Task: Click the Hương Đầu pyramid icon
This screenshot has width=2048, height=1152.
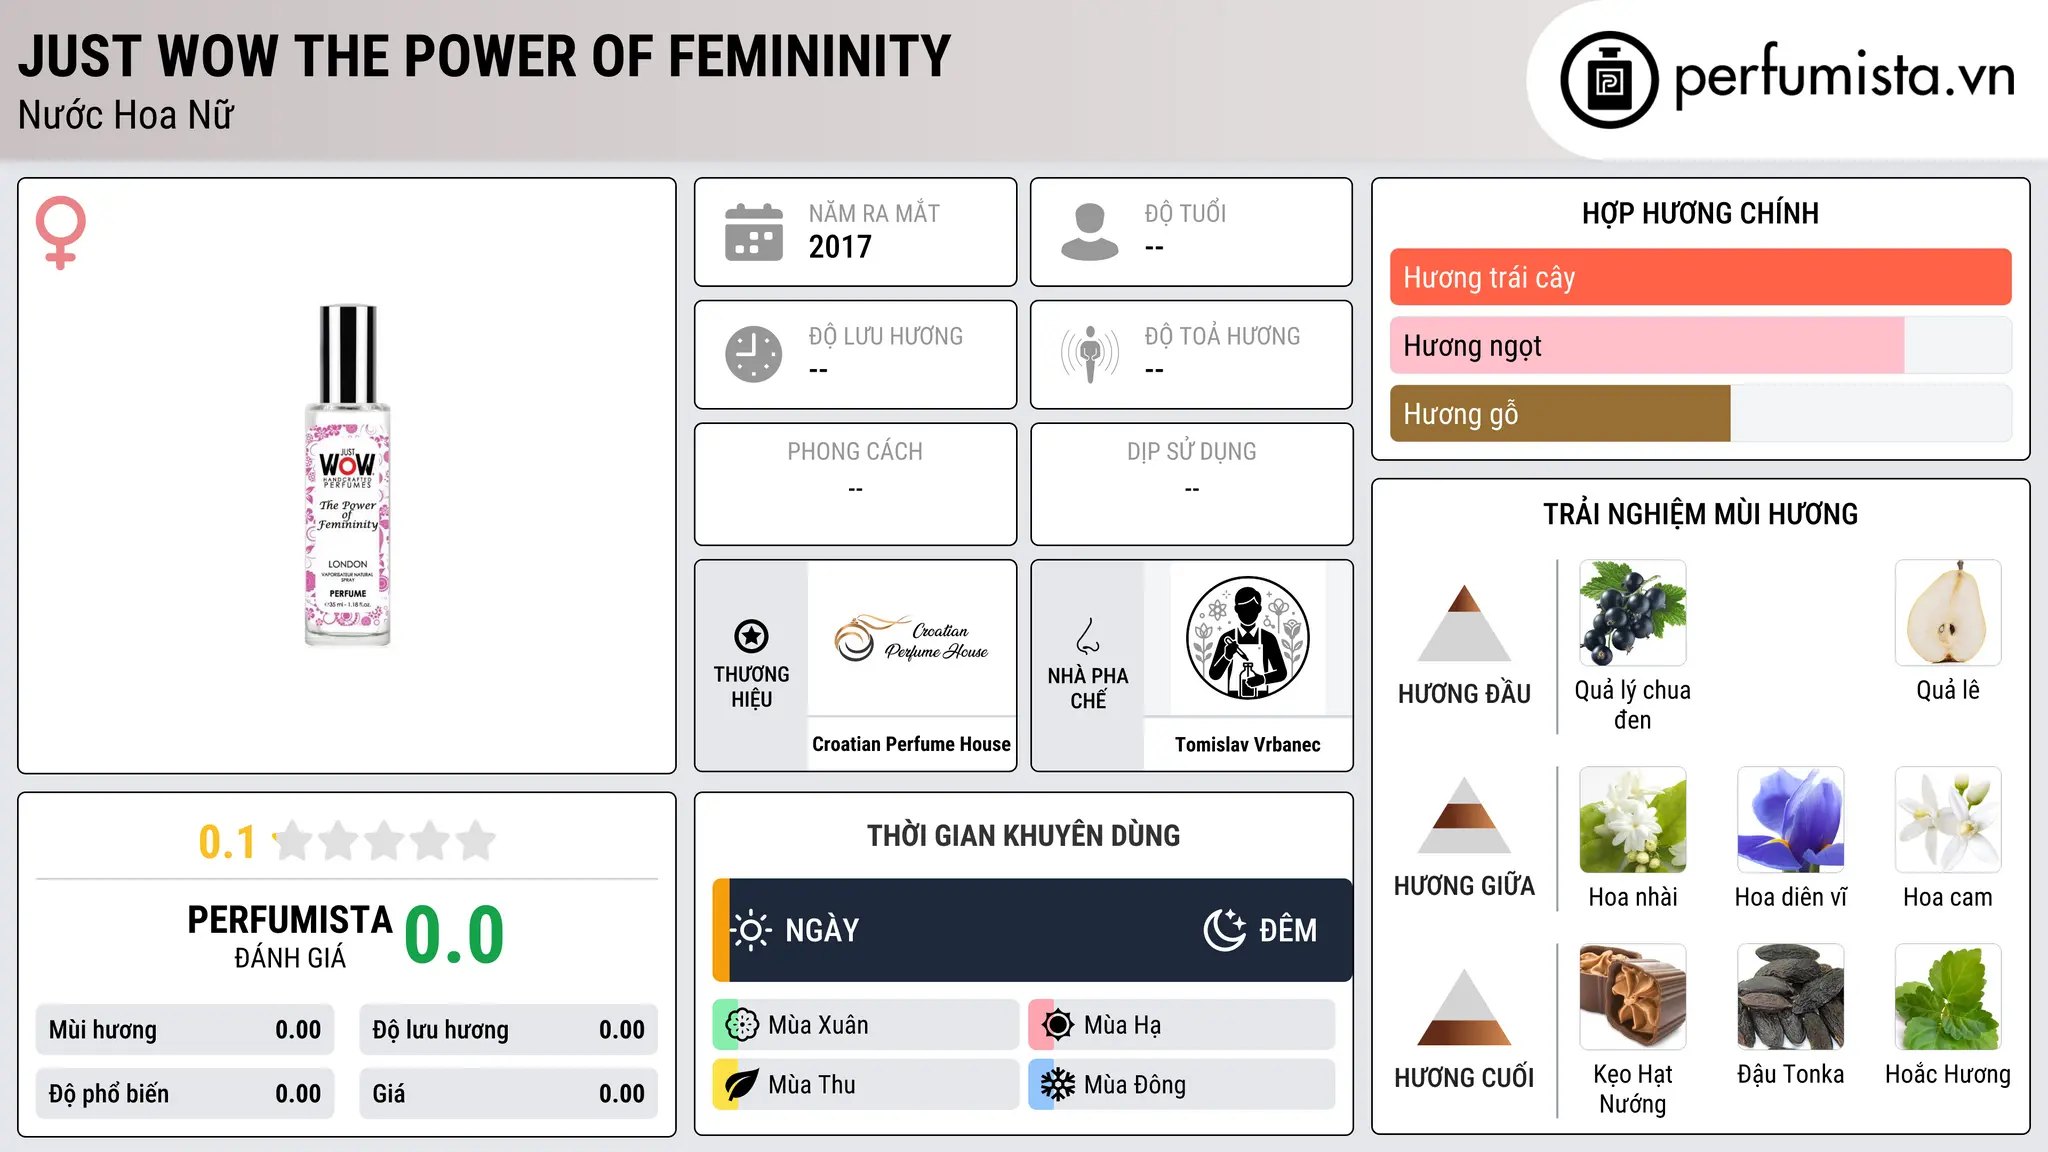Action: (1464, 623)
